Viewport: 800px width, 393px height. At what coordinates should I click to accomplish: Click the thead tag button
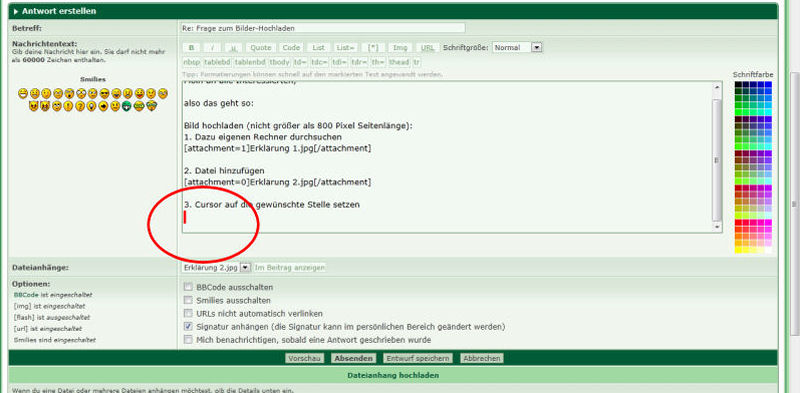pyautogui.click(x=399, y=62)
